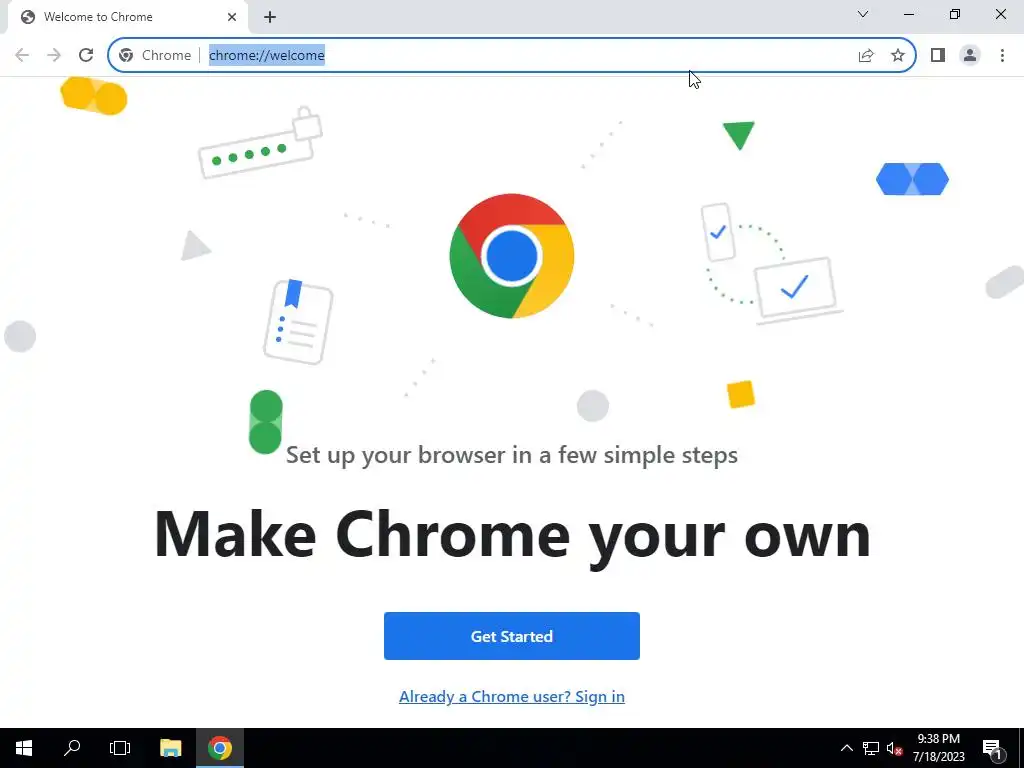Go back using the browser back arrow
1024x768 pixels.
[22, 55]
